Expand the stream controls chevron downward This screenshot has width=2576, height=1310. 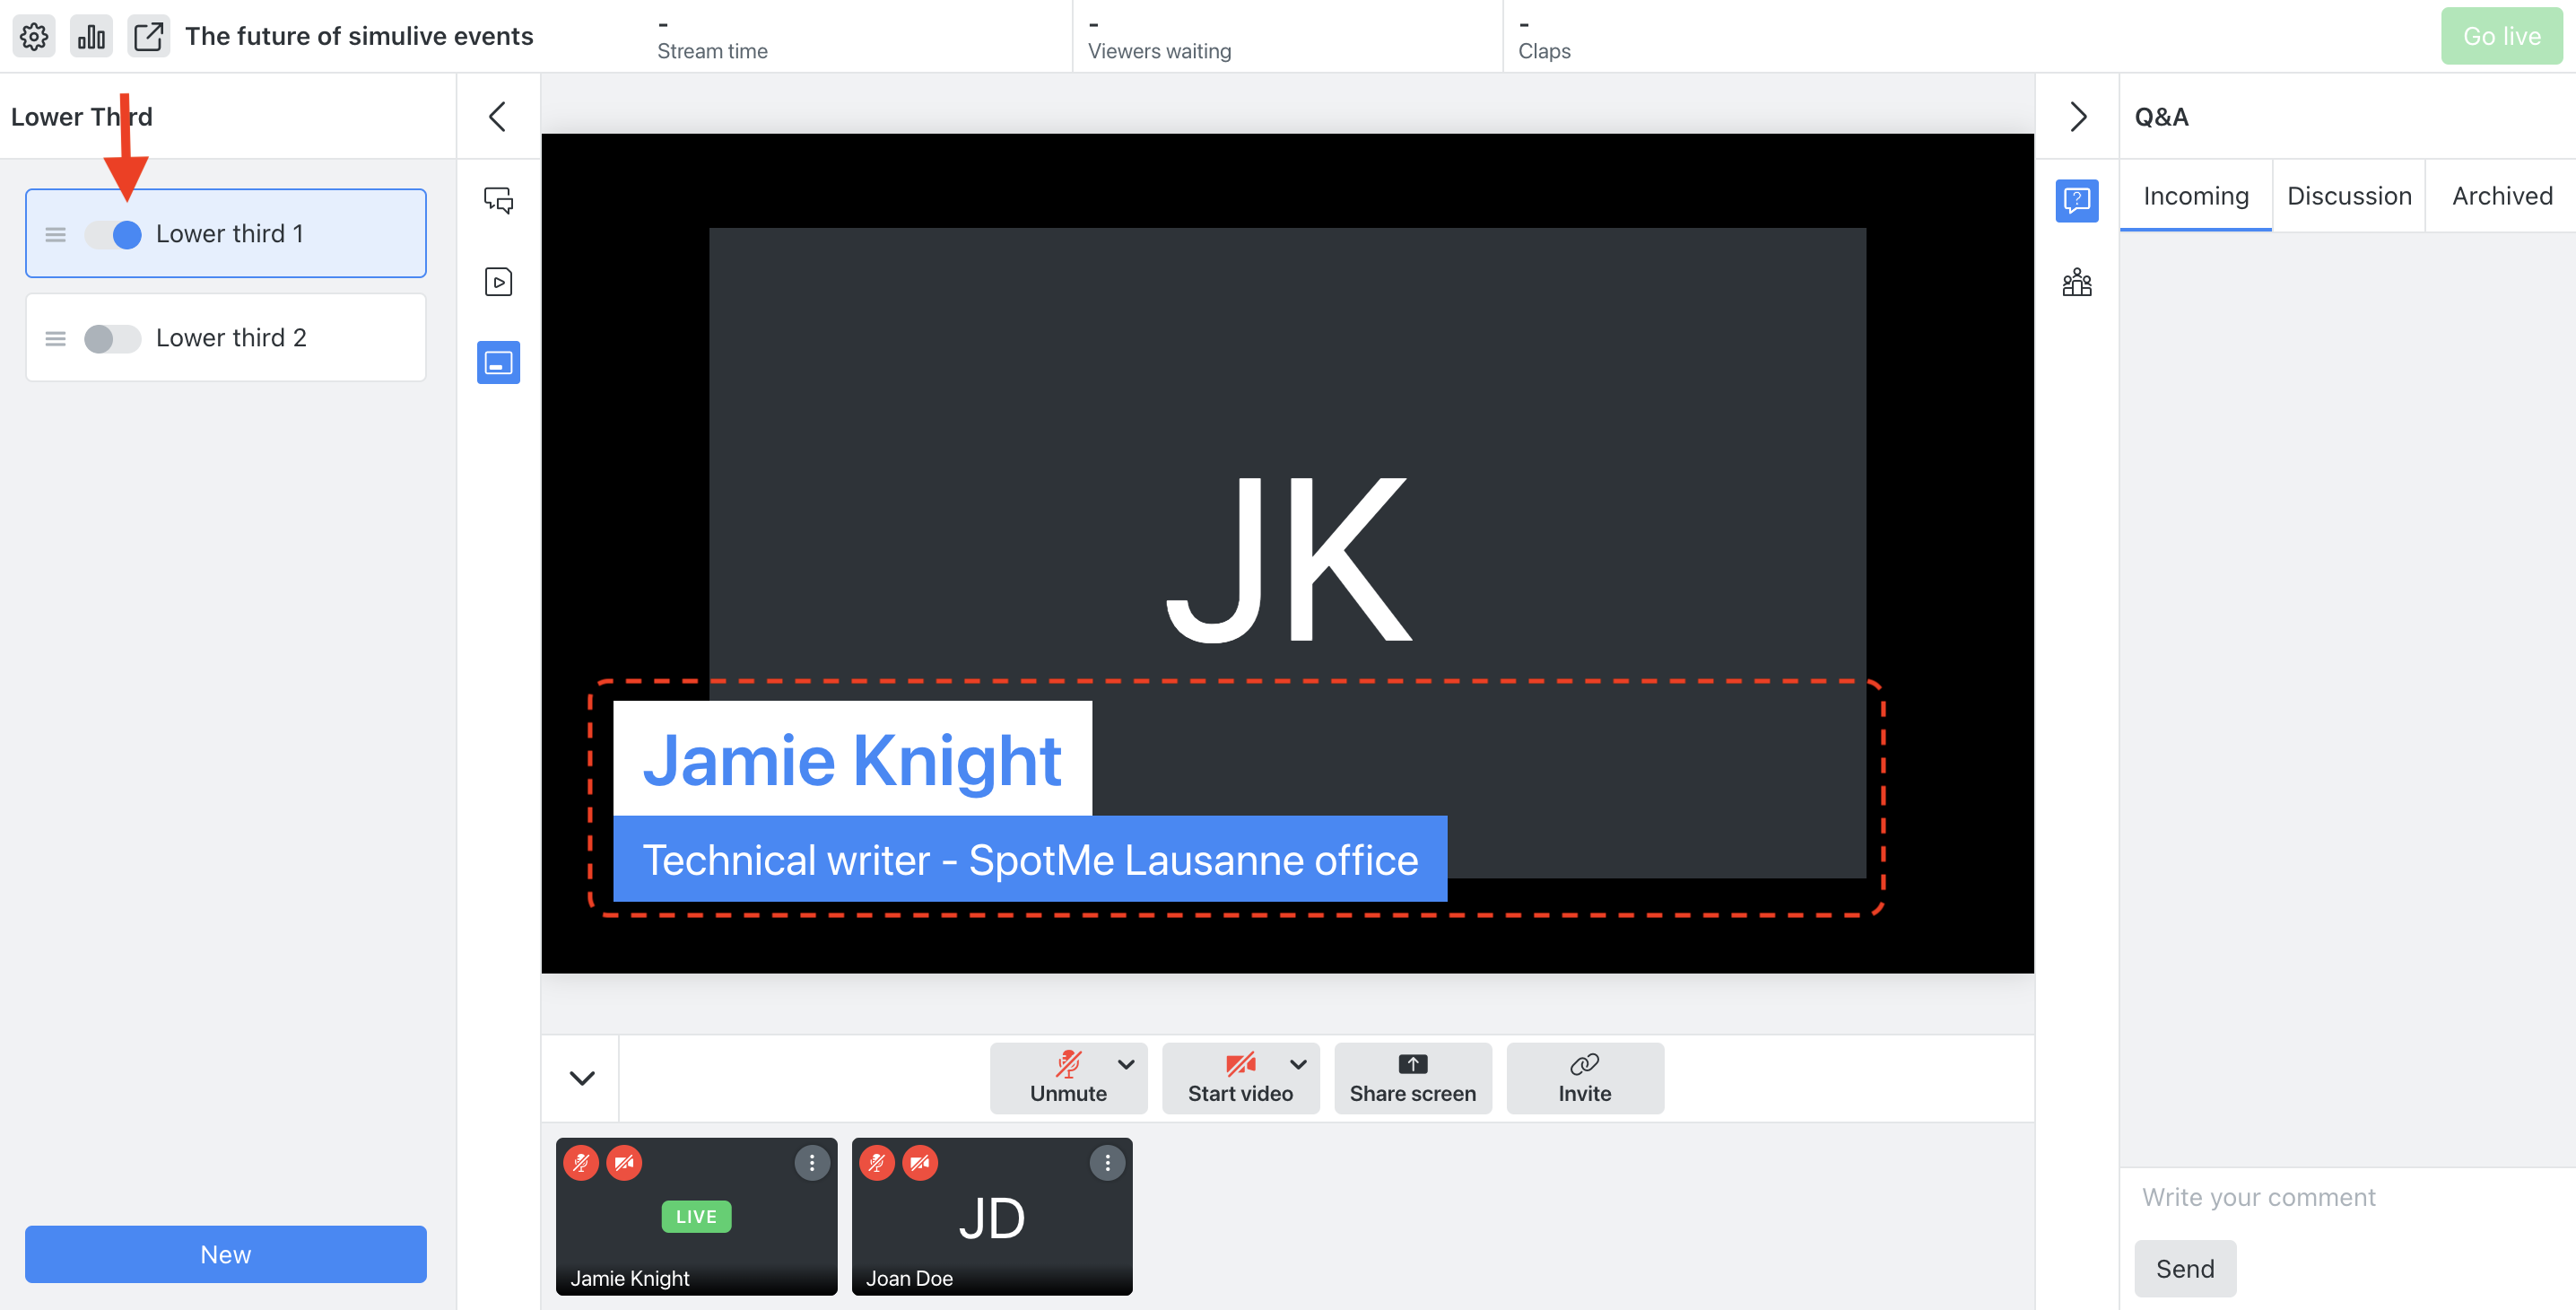581,1078
